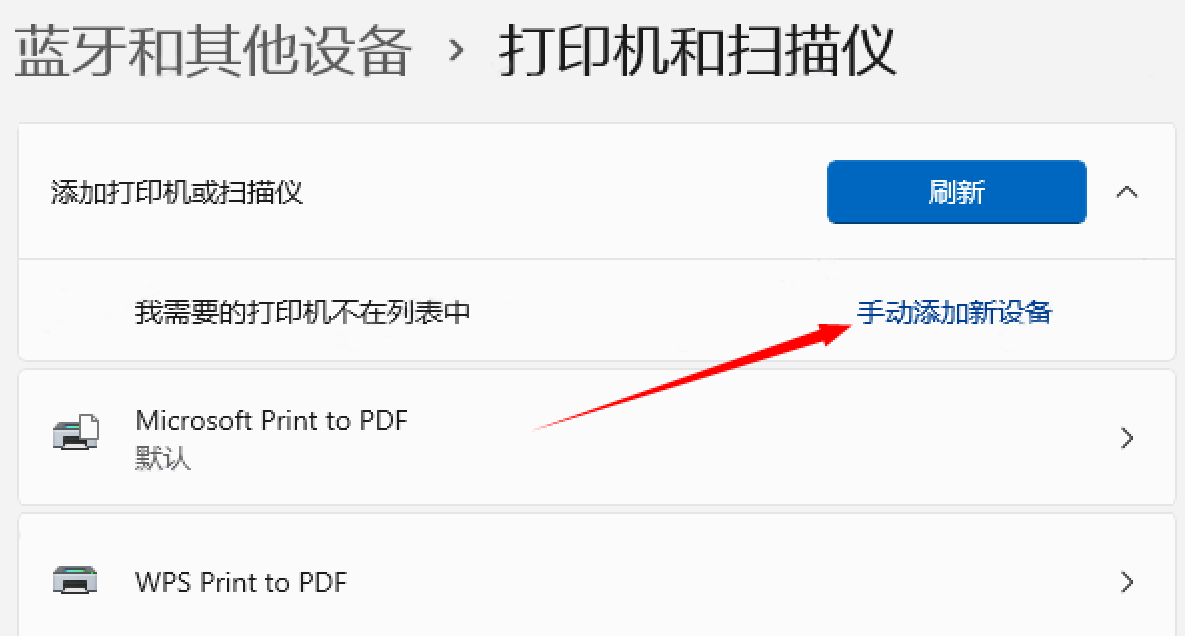The image size is (1185, 636).
Task: Open Microsoft Print to PDF via its right chevron
Action: coord(1127,438)
